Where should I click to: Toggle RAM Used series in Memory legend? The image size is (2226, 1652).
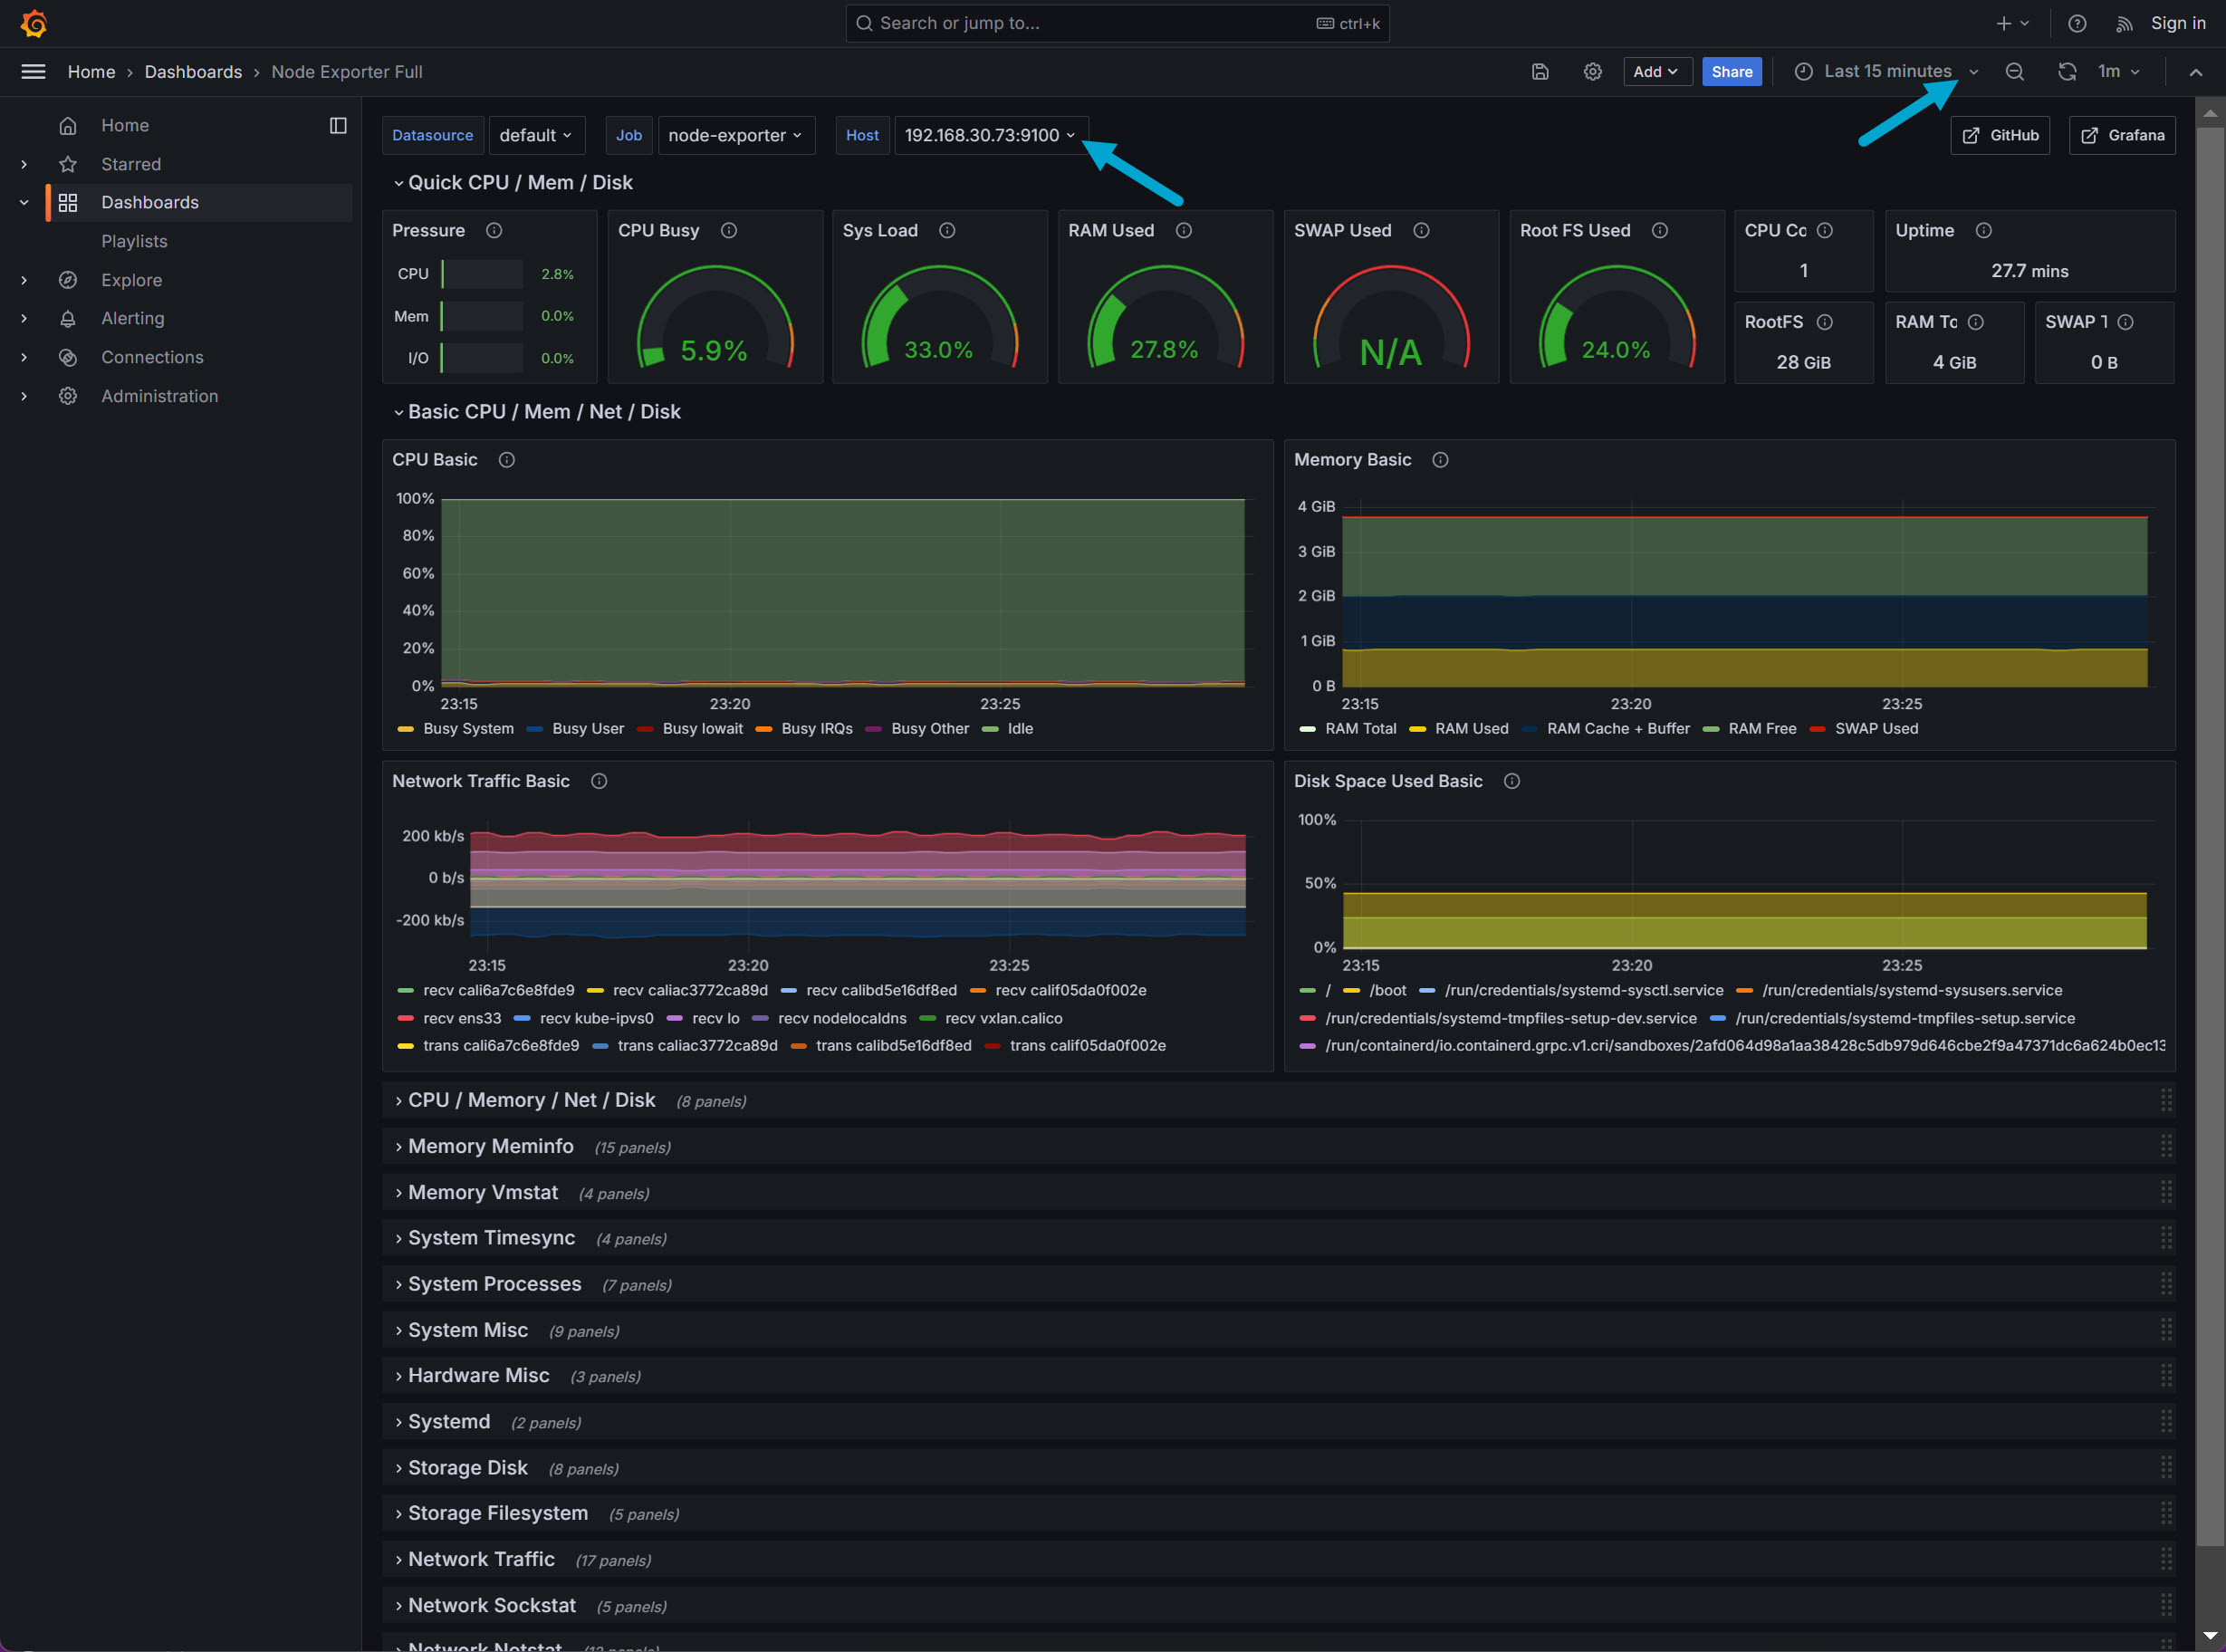(x=1470, y=729)
